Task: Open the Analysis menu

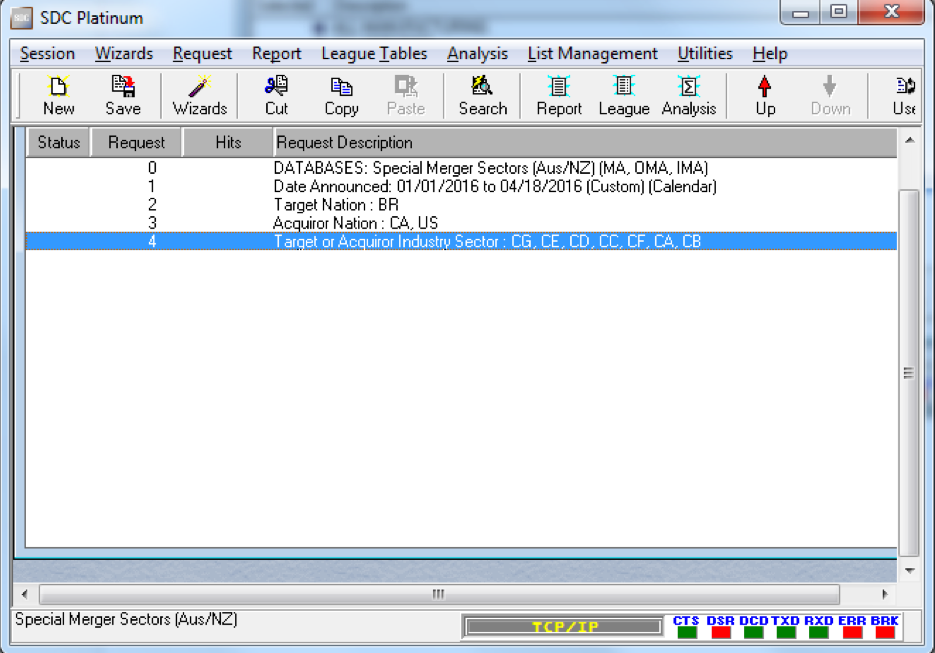Action: 477,54
